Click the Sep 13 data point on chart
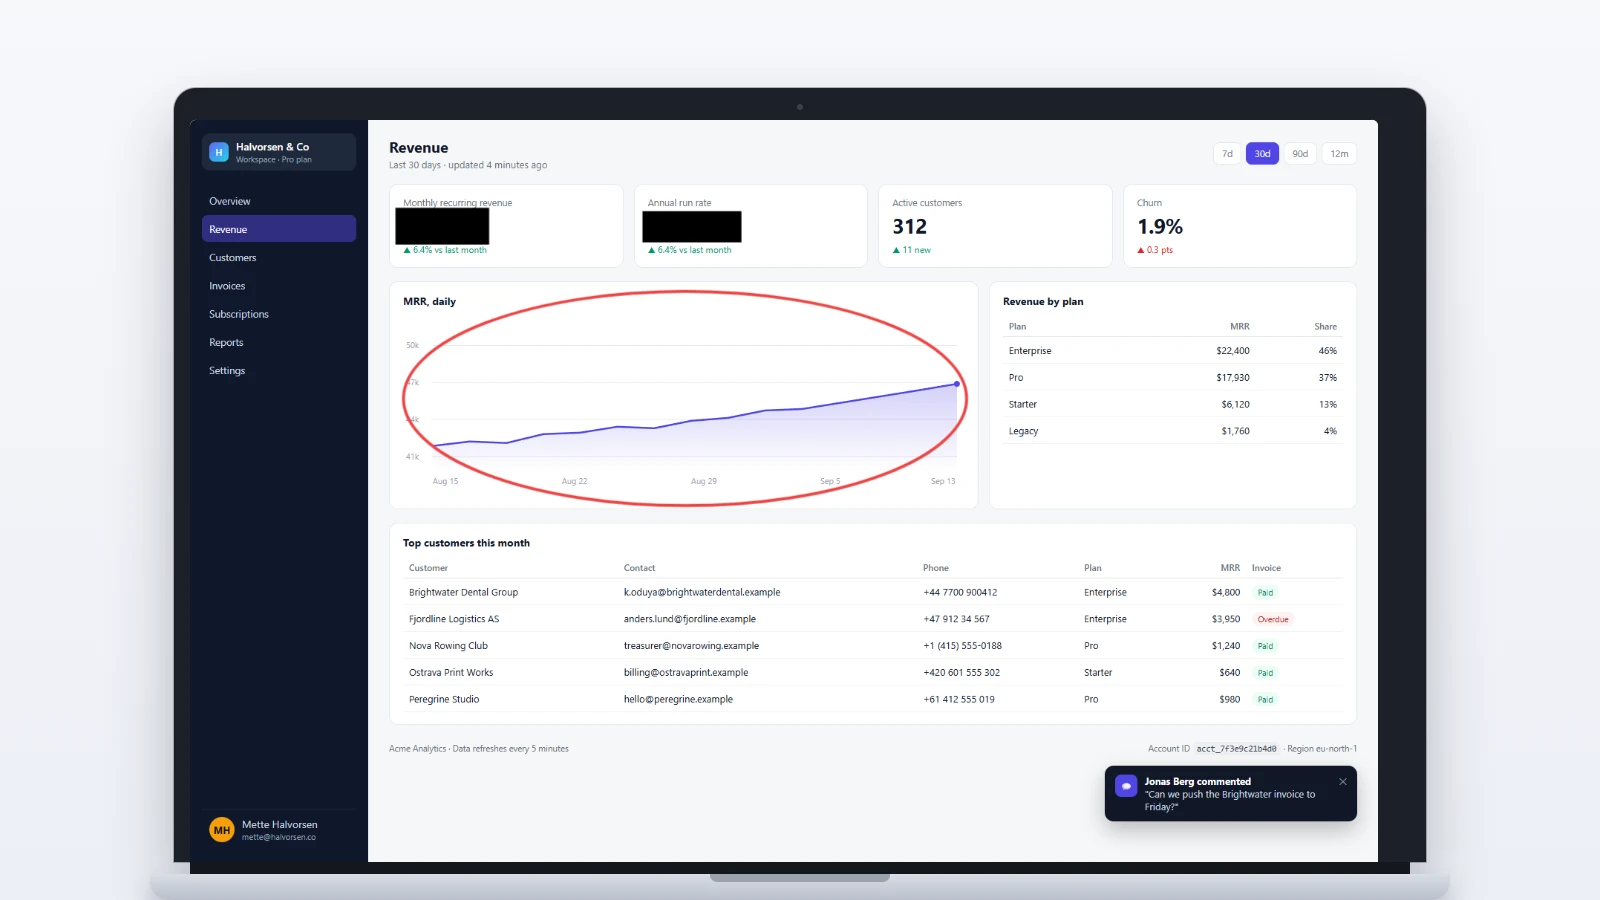 (957, 384)
